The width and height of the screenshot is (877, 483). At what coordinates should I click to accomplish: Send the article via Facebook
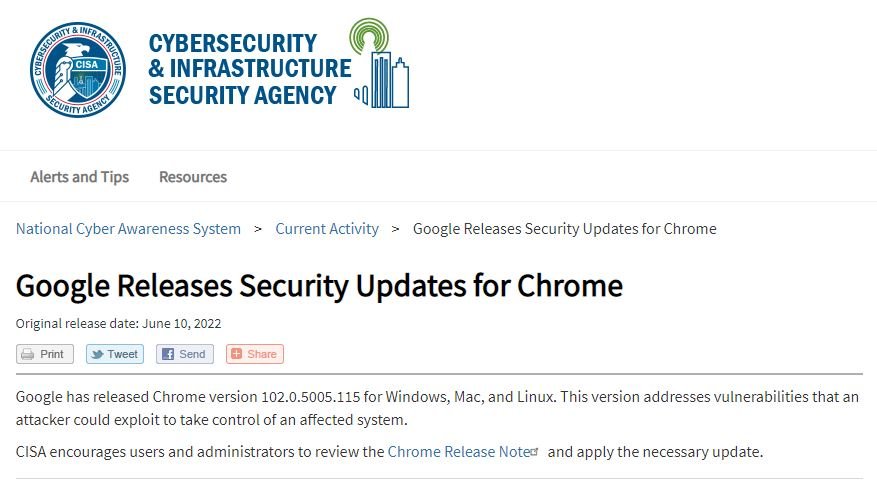tap(185, 354)
